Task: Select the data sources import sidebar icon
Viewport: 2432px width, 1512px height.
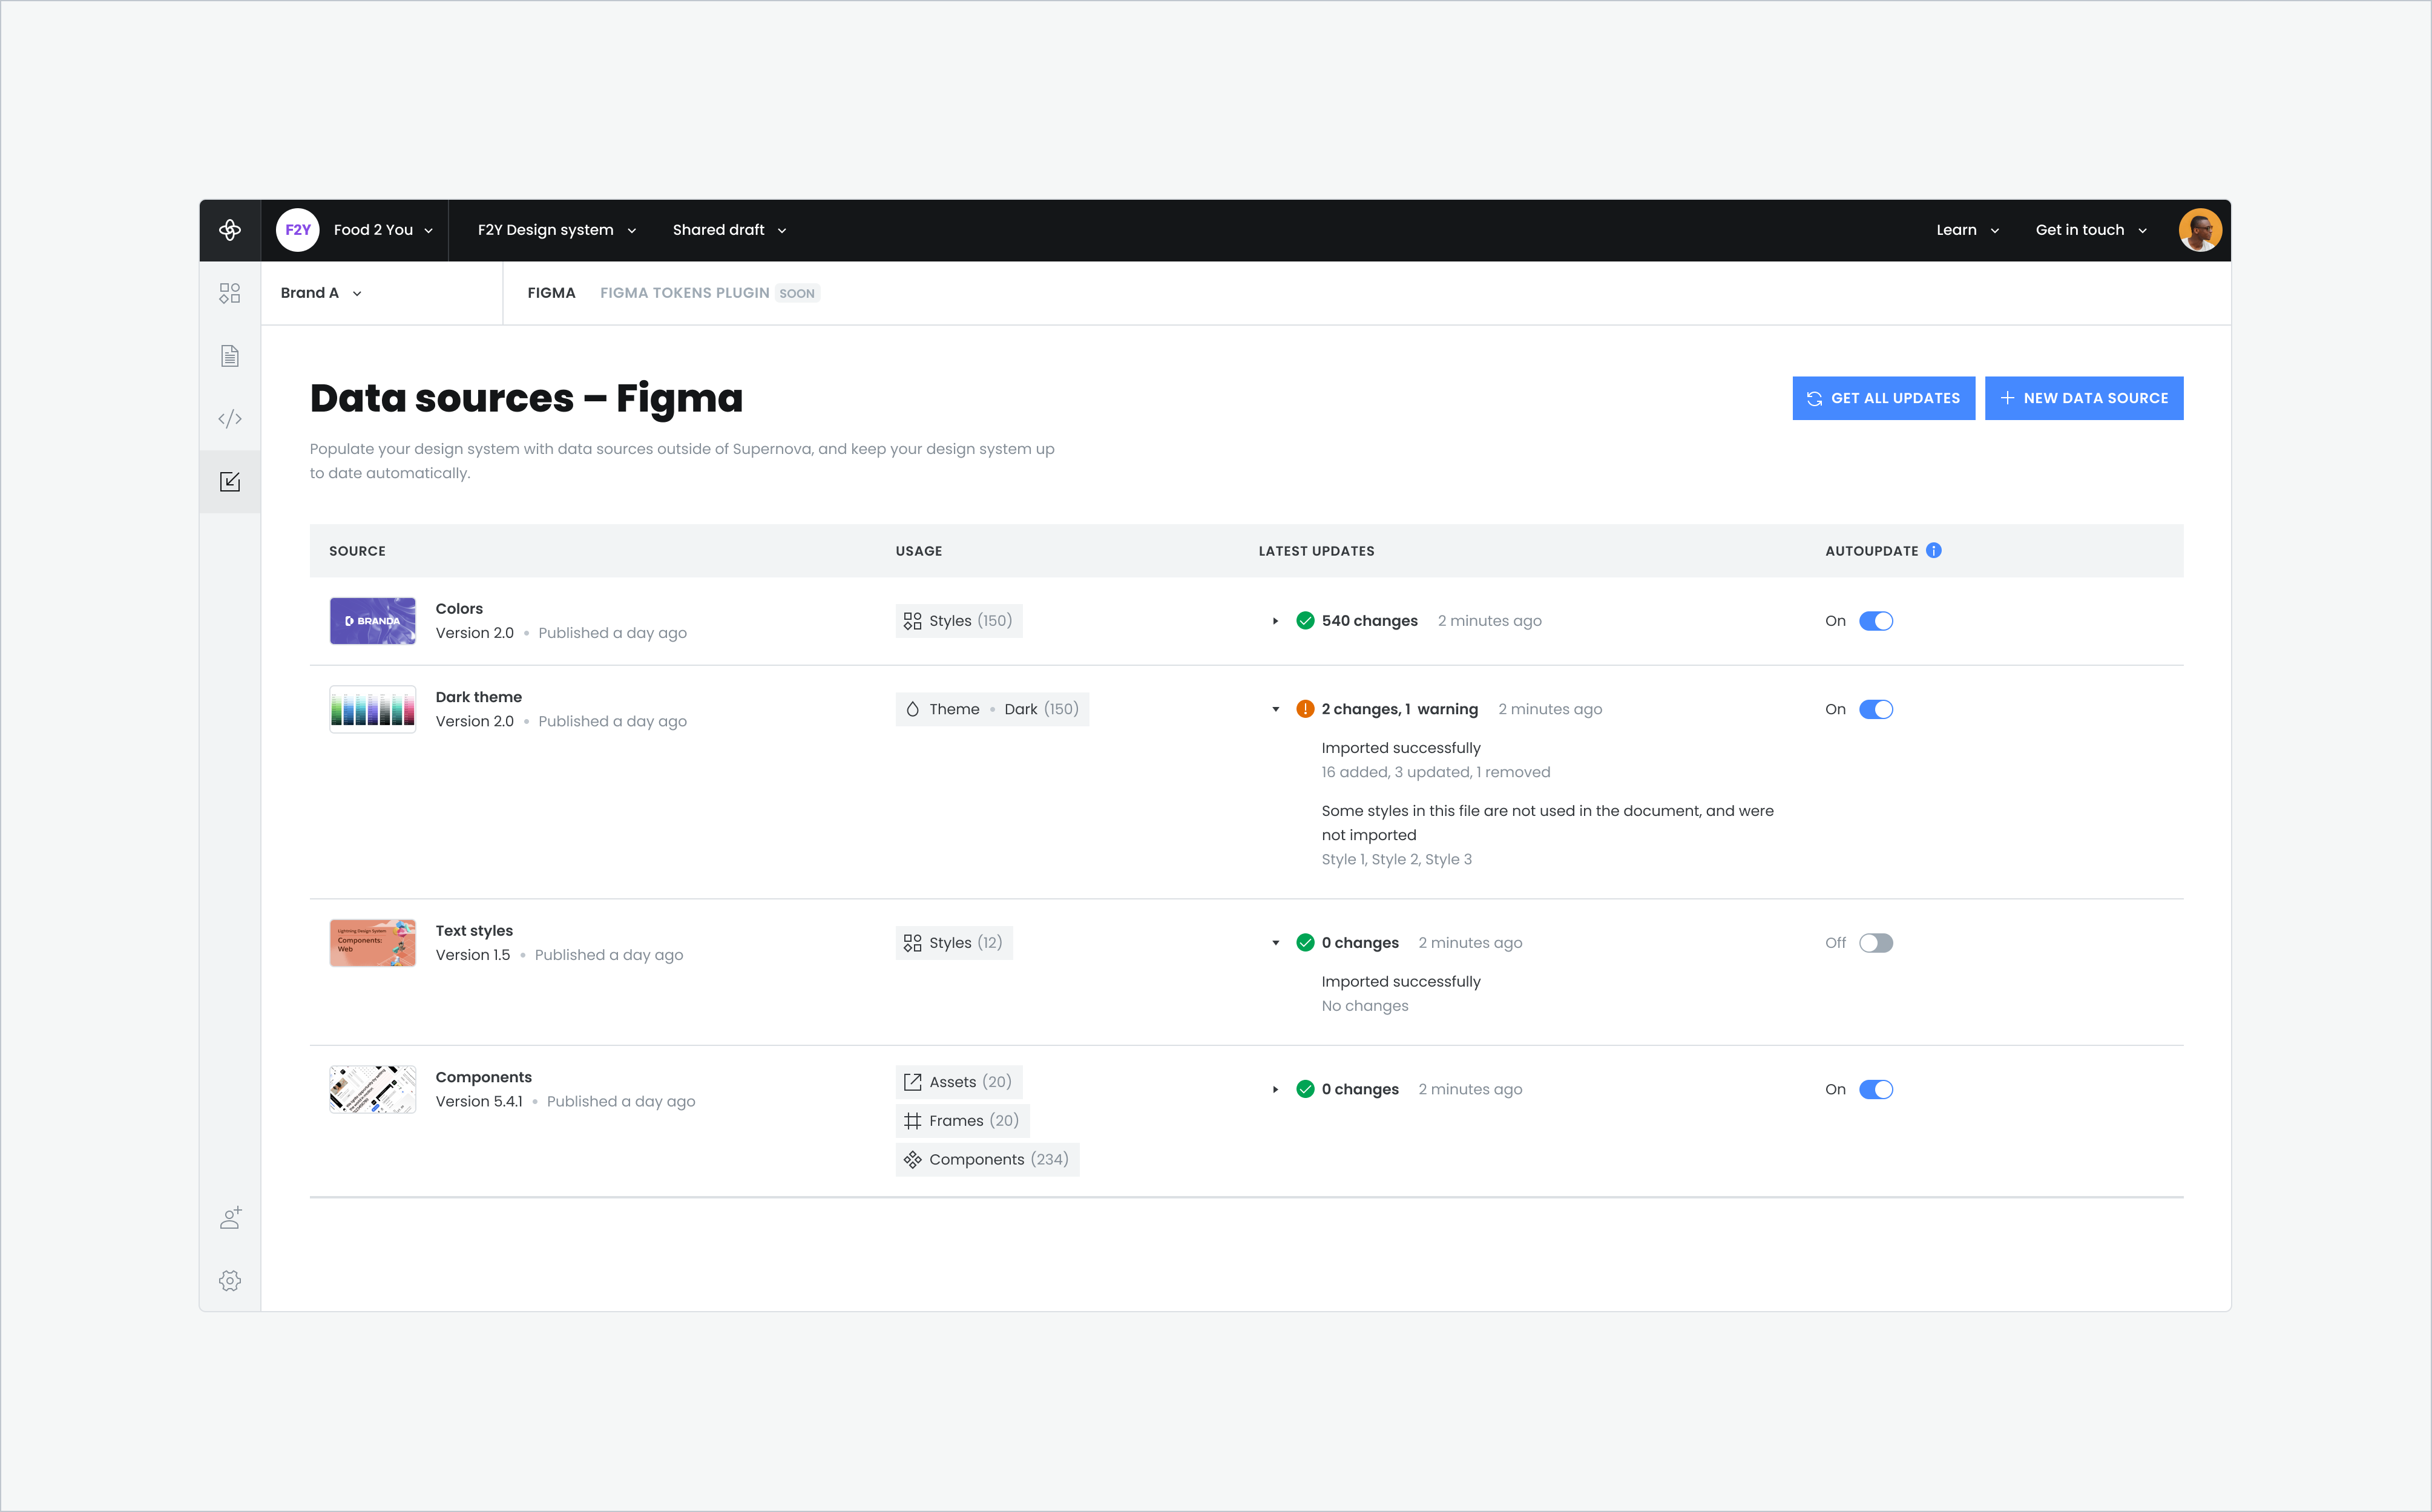Action: click(230, 482)
